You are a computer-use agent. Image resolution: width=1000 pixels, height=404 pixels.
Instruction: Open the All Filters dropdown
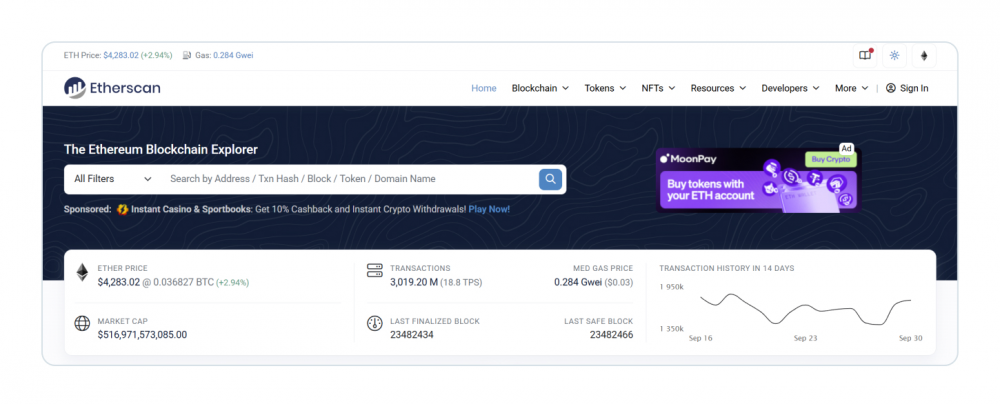[x=112, y=179]
